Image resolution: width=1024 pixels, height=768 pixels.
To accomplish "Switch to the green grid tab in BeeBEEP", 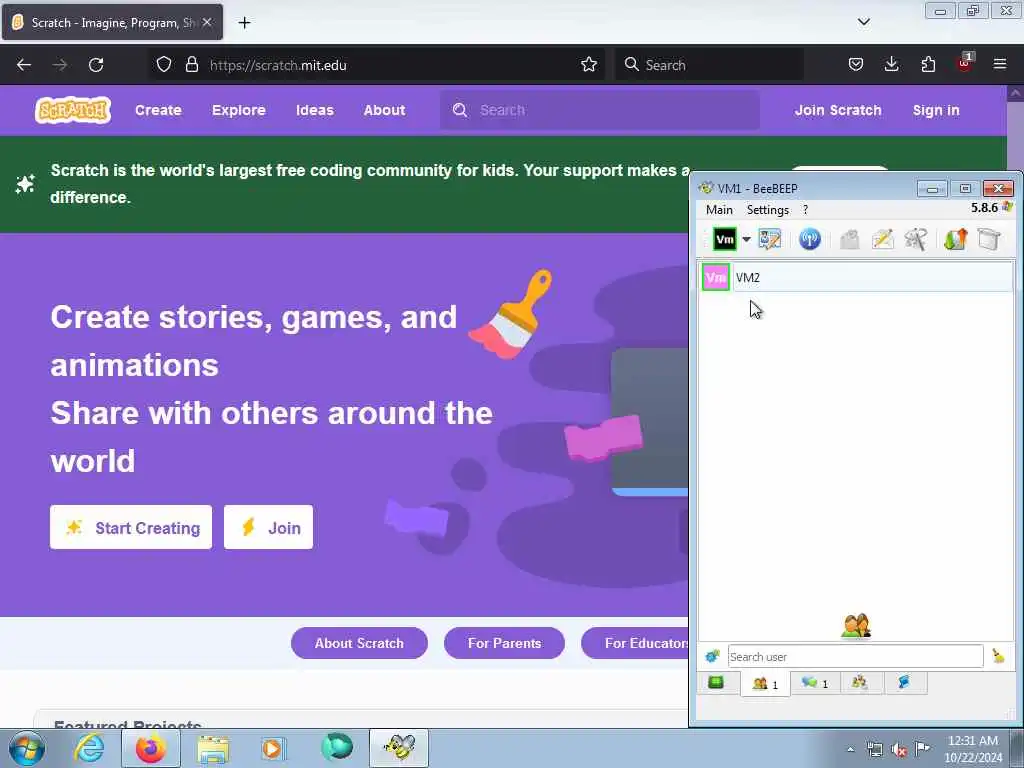I will [716, 683].
